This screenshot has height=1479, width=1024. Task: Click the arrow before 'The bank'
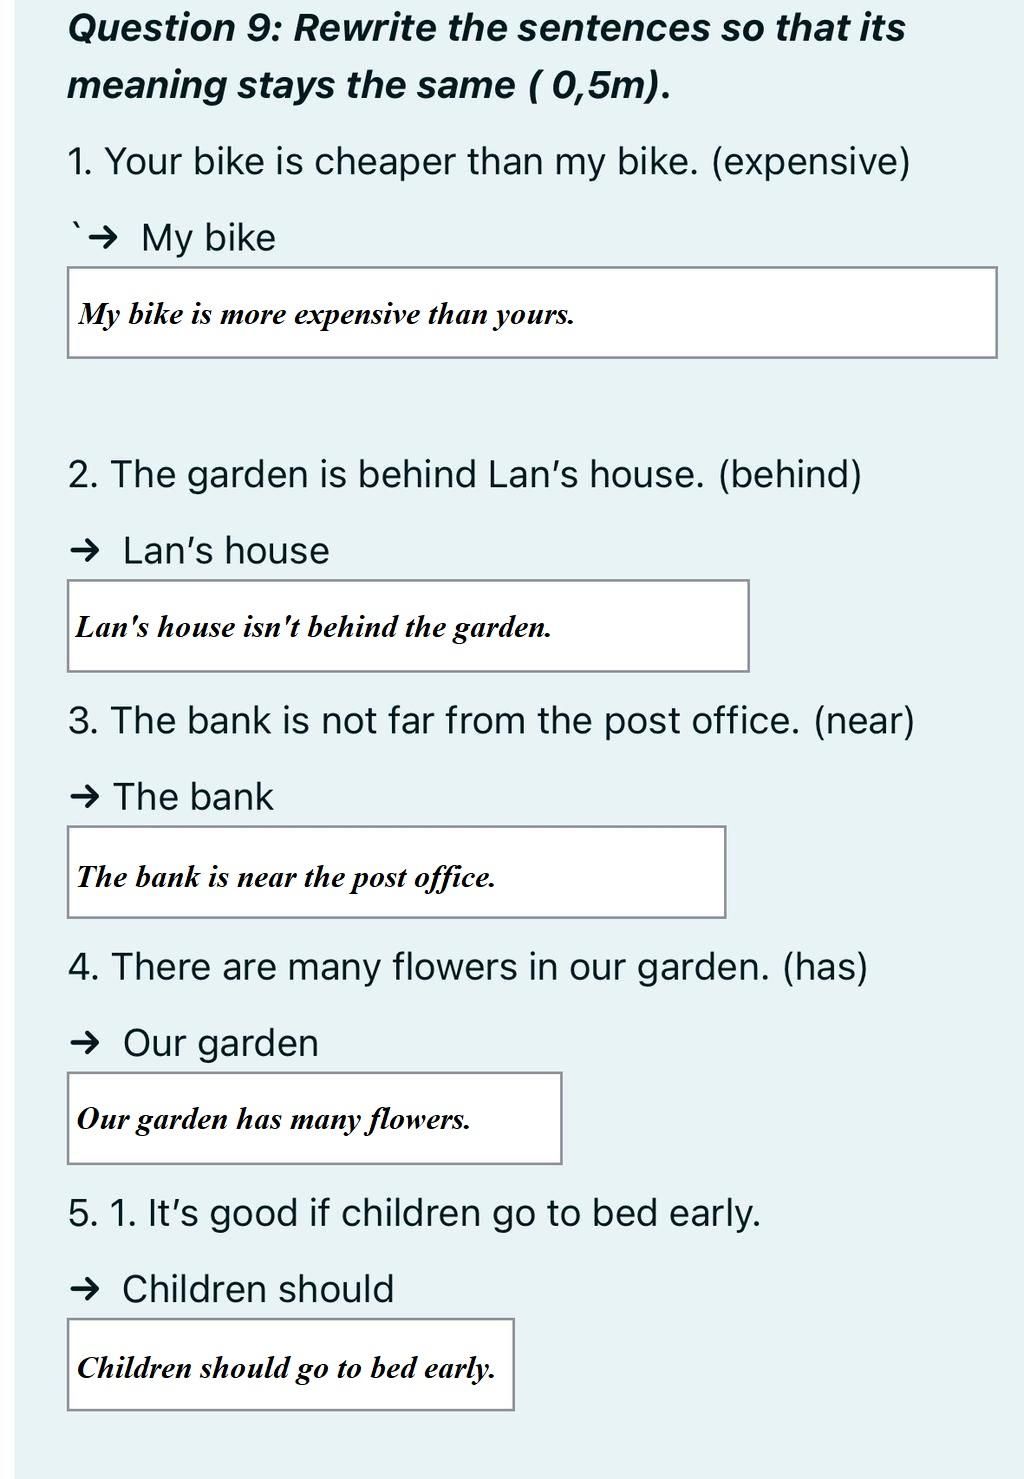[86, 797]
